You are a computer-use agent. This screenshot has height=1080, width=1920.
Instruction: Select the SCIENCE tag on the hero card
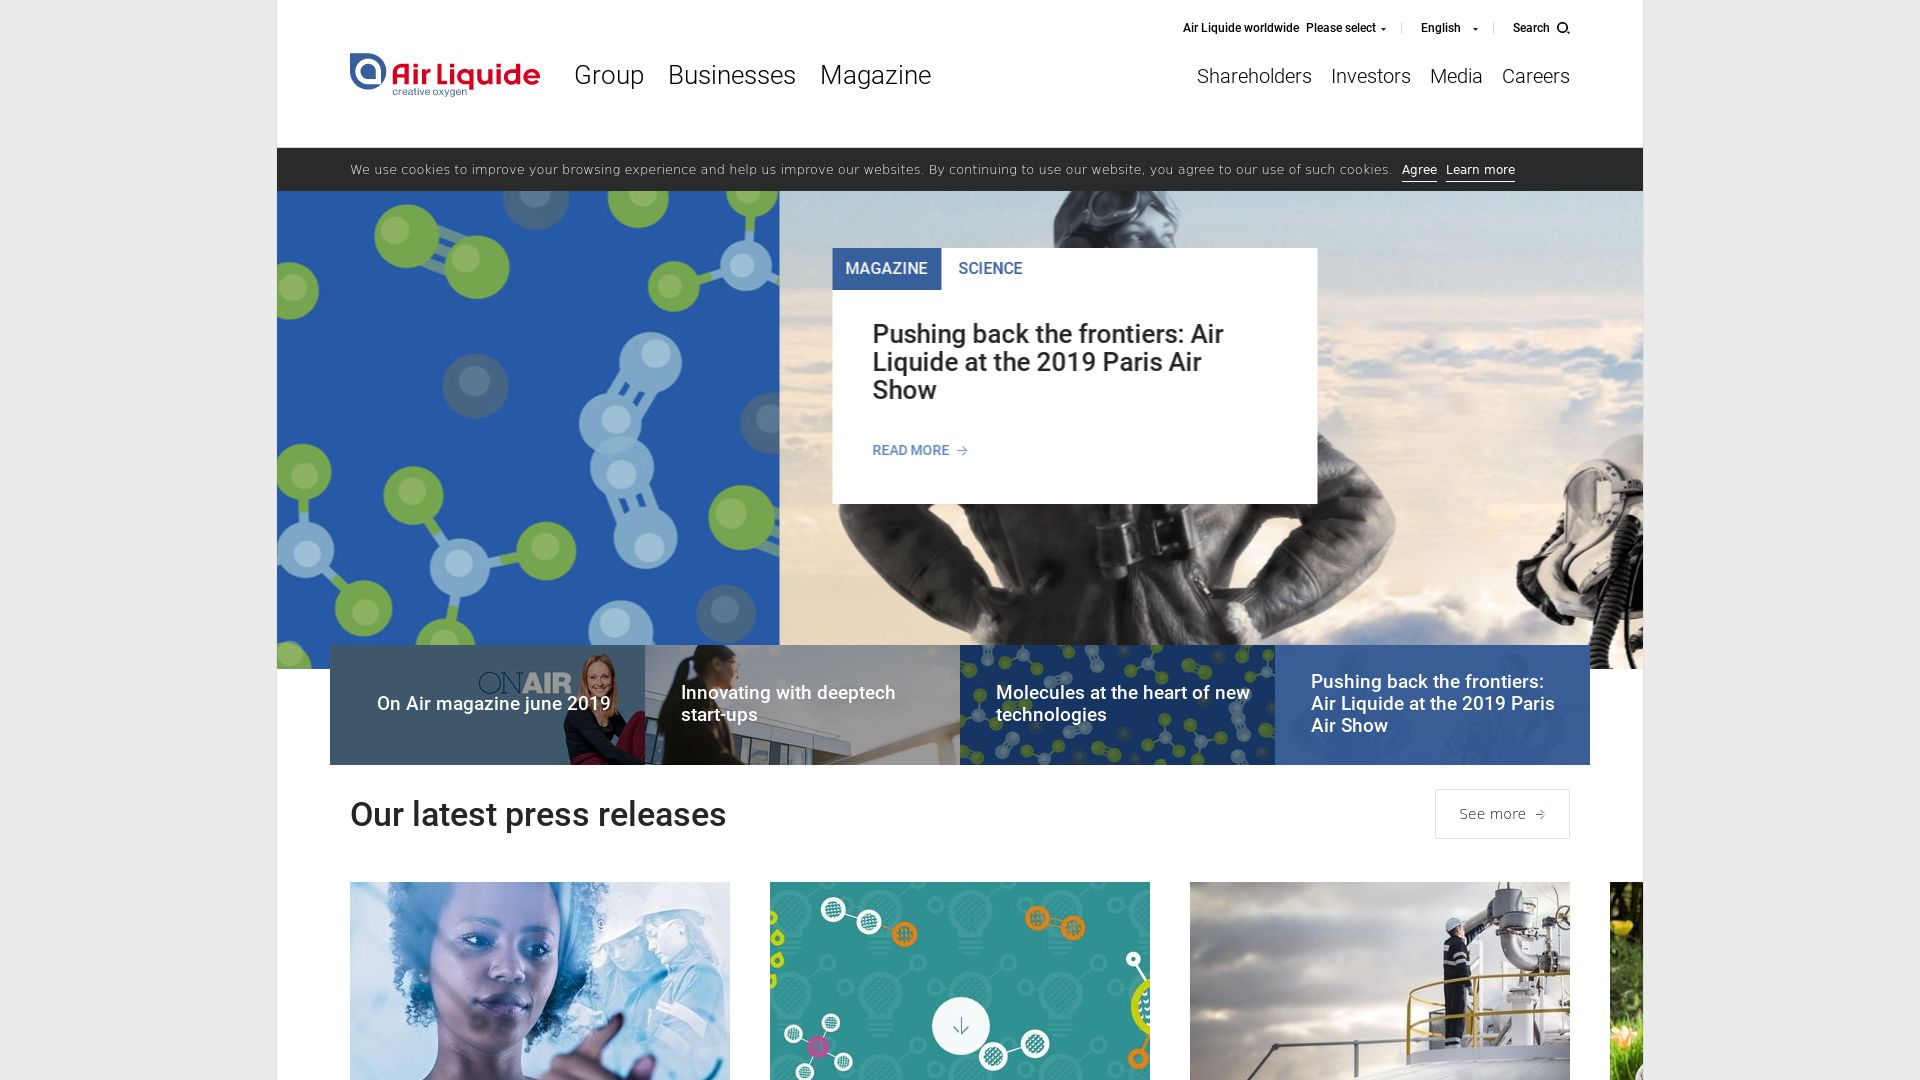coord(990,269)
